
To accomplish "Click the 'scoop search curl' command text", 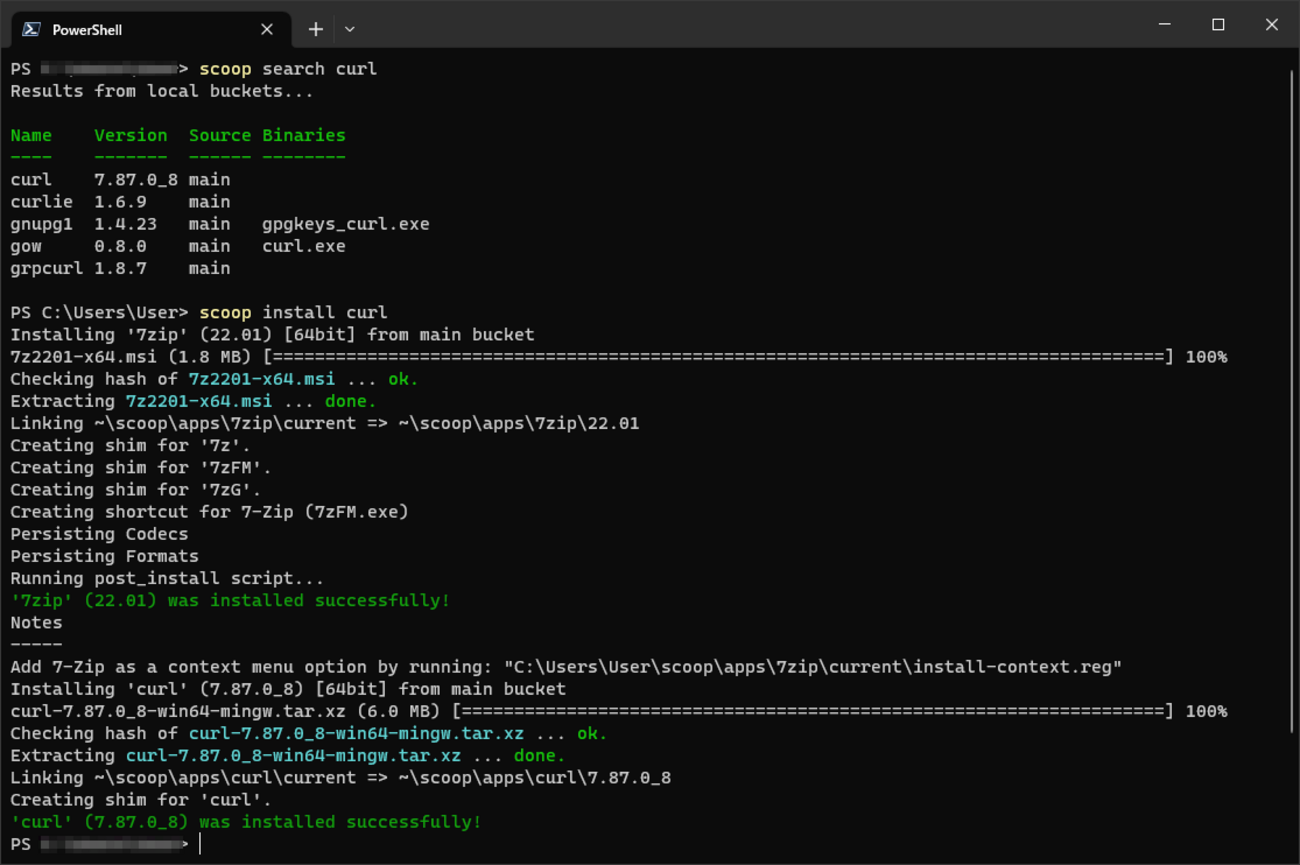I will click(x=288, y=69).
